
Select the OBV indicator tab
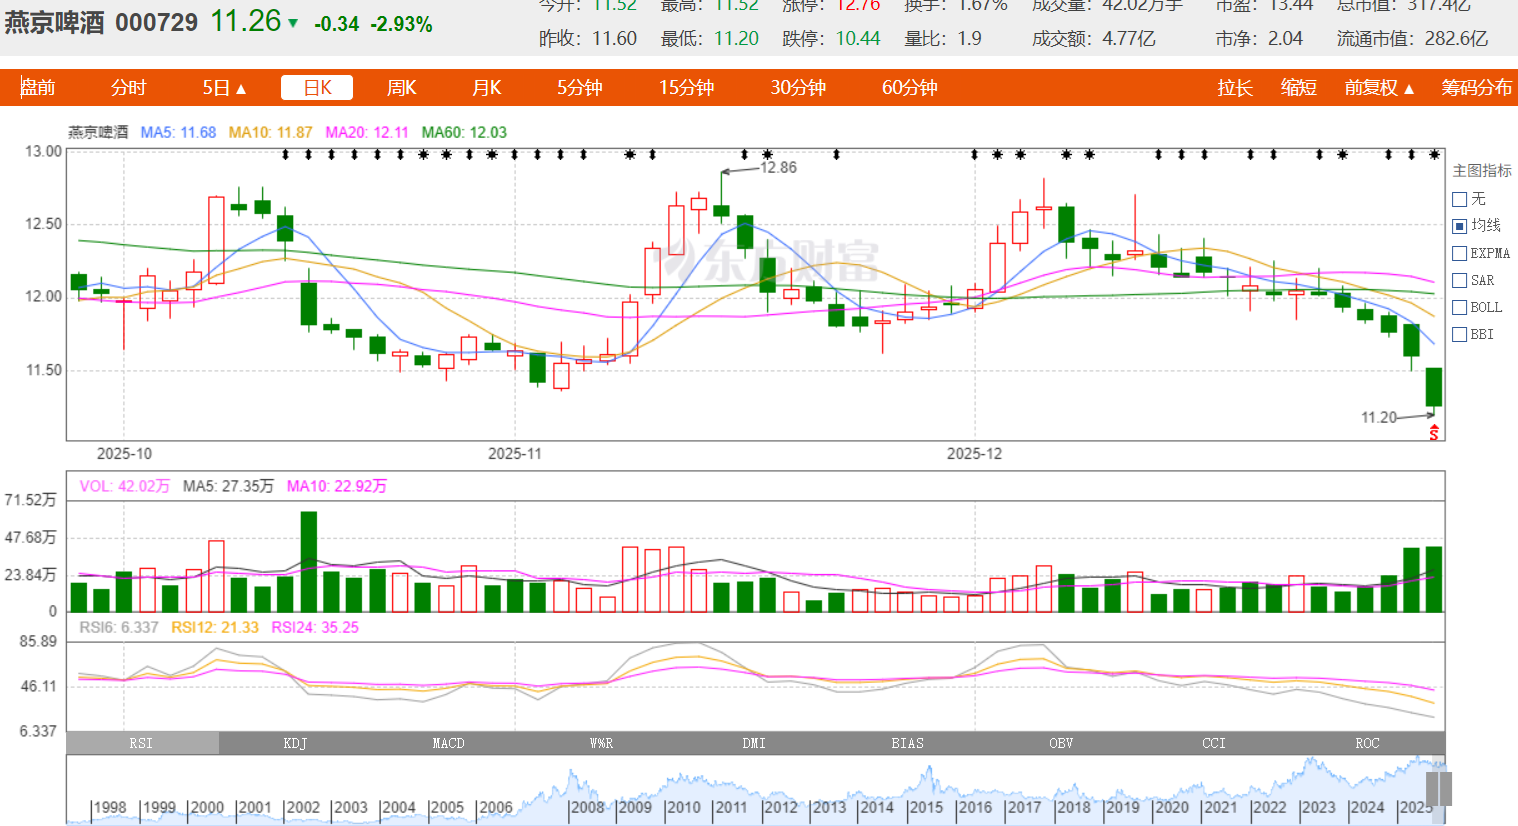1061,743
